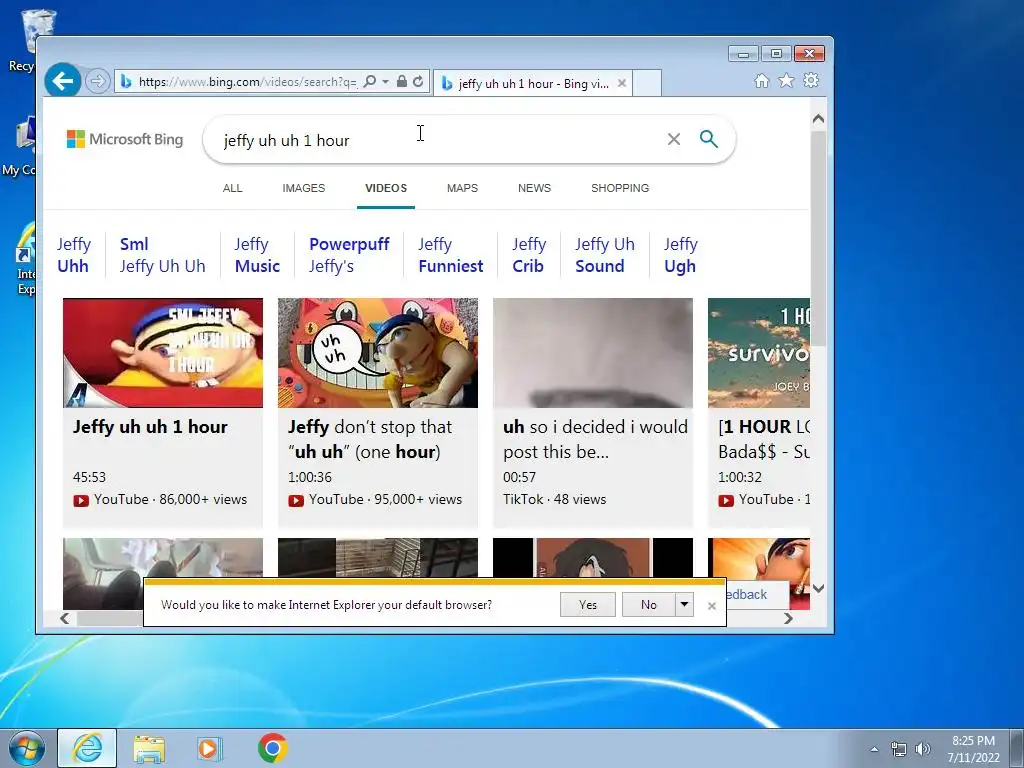This screenshot has width=1024, height=768.
Task: Open the Jeffy Uhh related search
Action: [73, 255]
